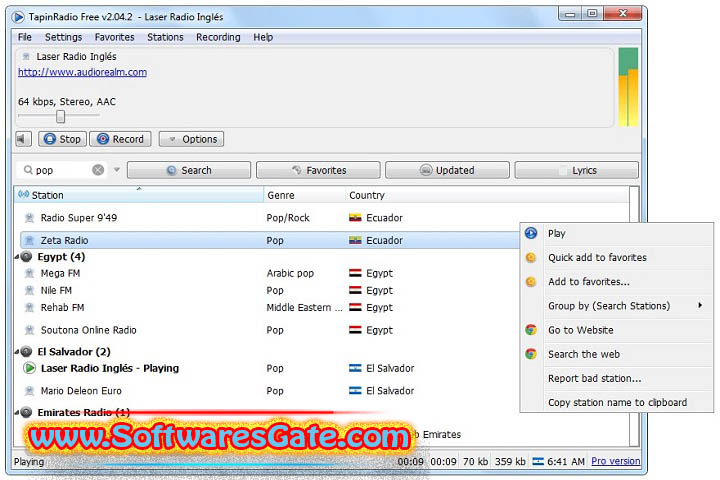Screen dimensions: 720x480
Task: Sort by the Country column header
Action: tap(487, 195)
